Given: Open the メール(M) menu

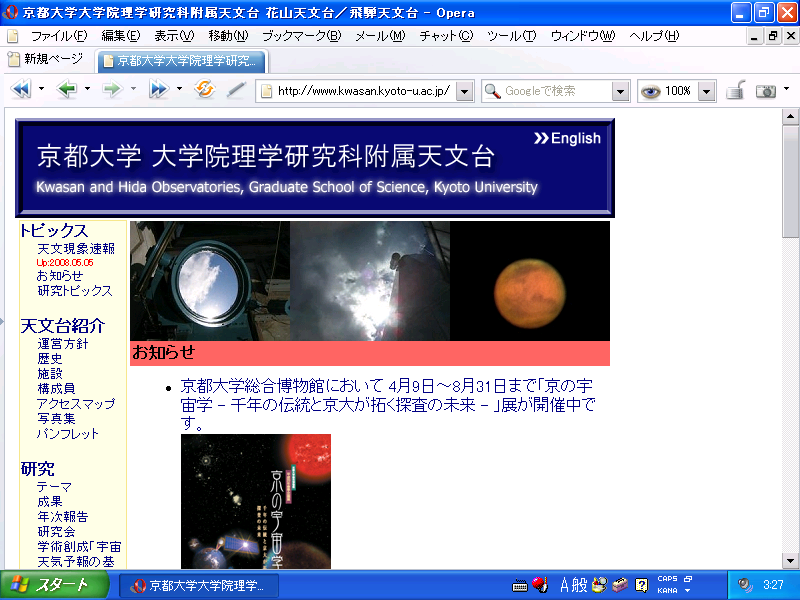Looking at the screenshot, I should 380,36.
